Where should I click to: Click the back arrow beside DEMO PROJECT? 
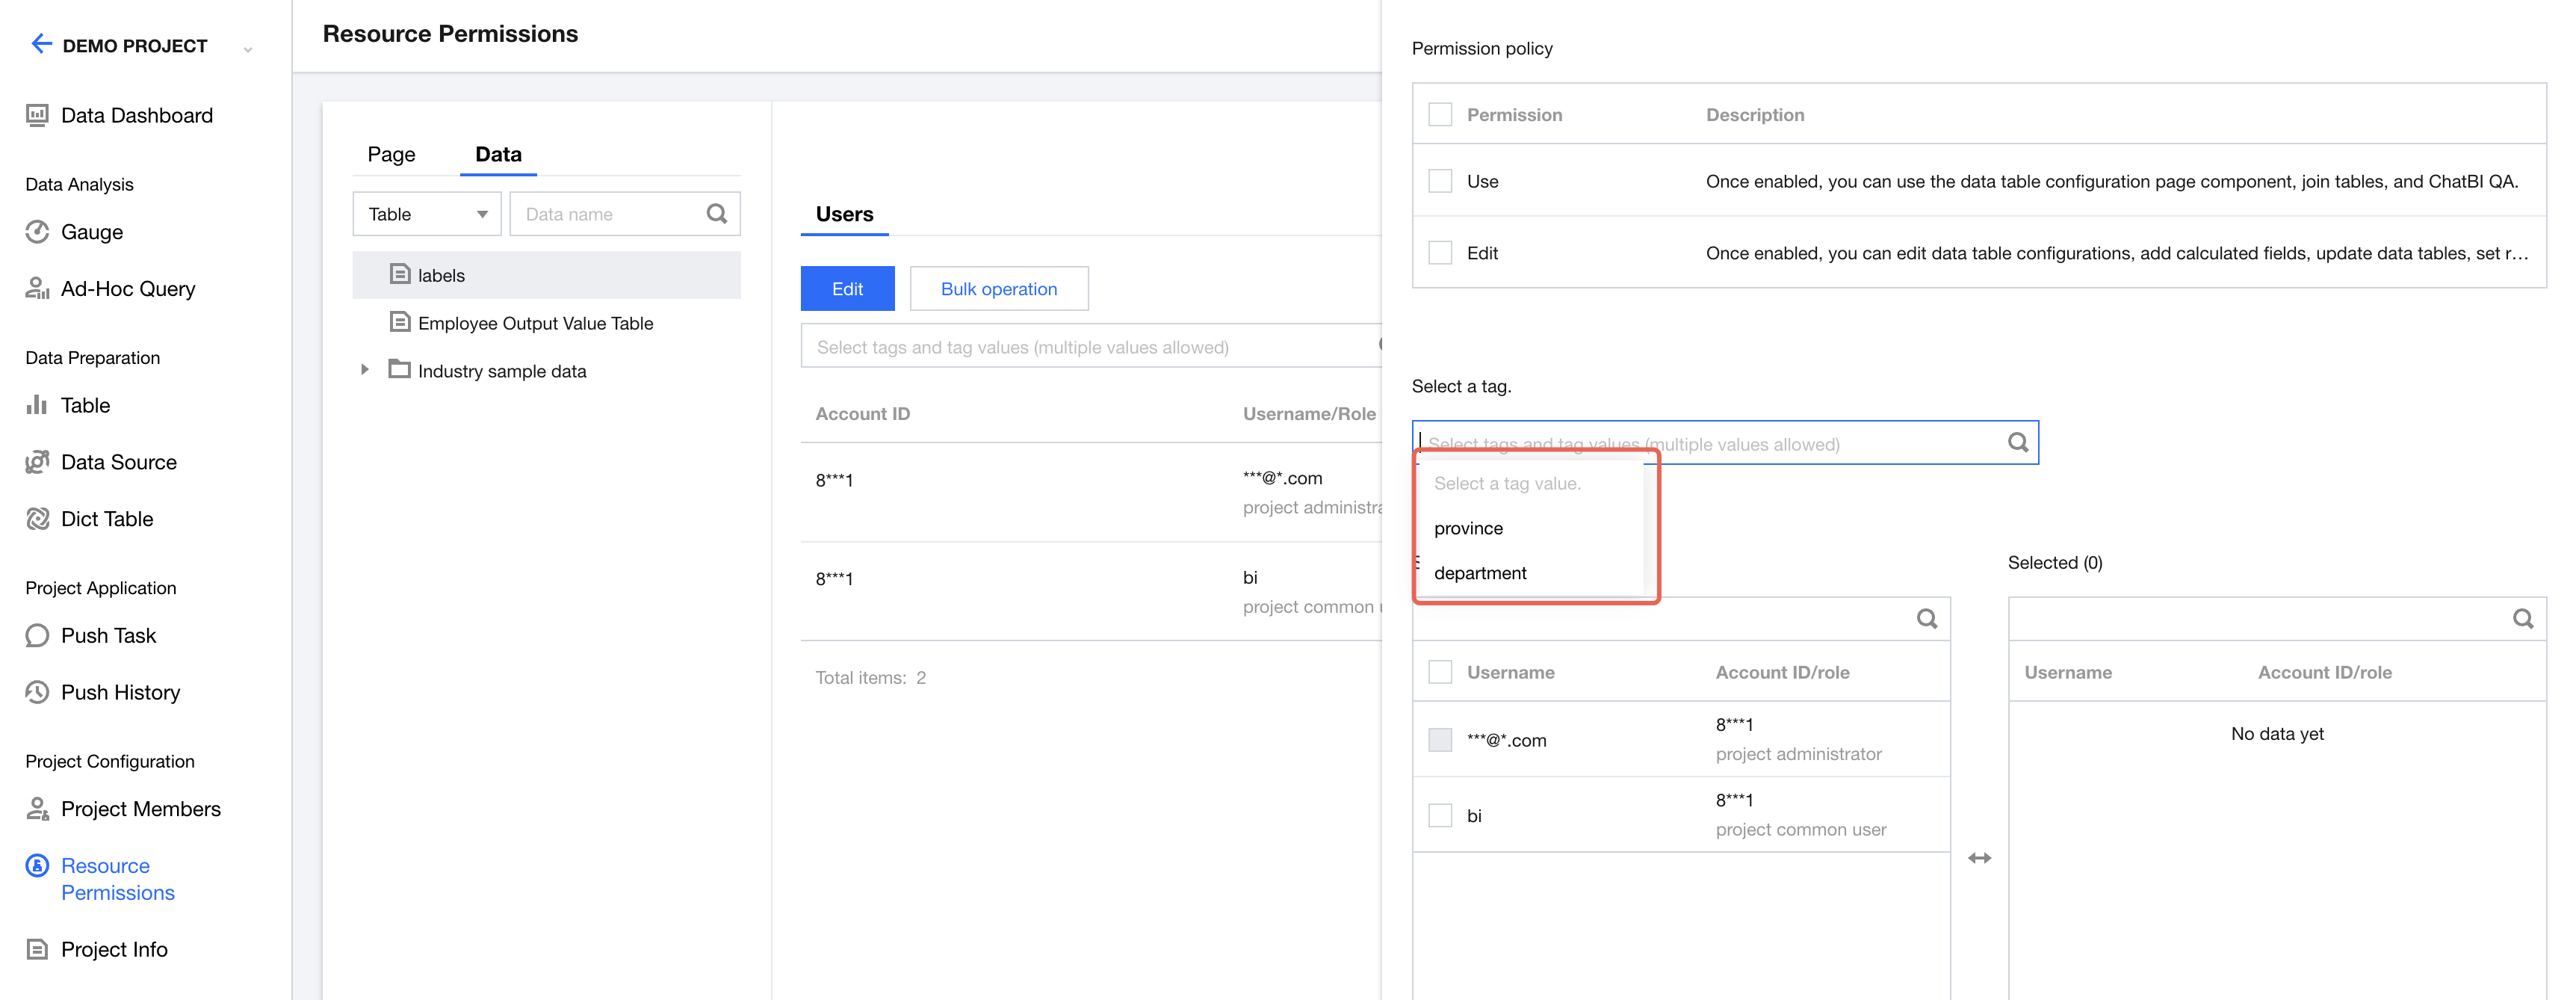(41, 44)
